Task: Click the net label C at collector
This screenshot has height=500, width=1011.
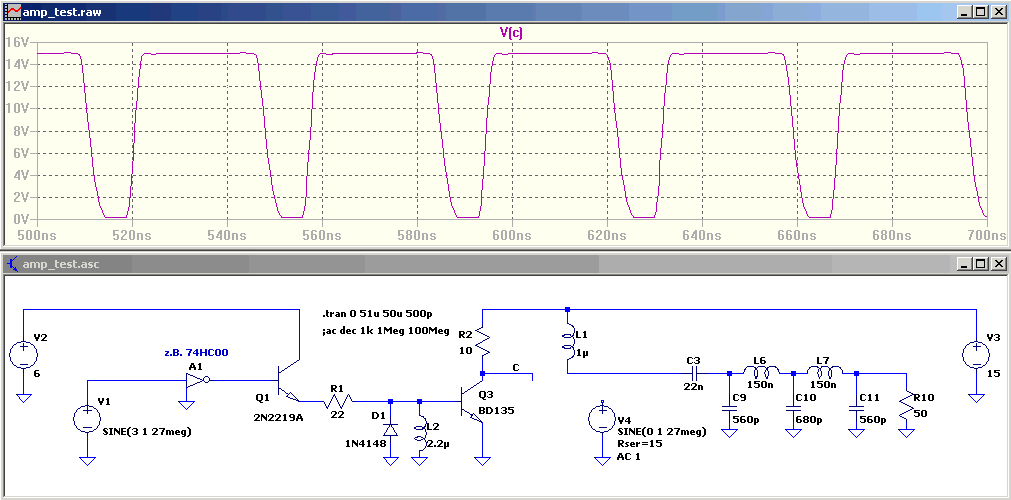Action: pos(516,367)
